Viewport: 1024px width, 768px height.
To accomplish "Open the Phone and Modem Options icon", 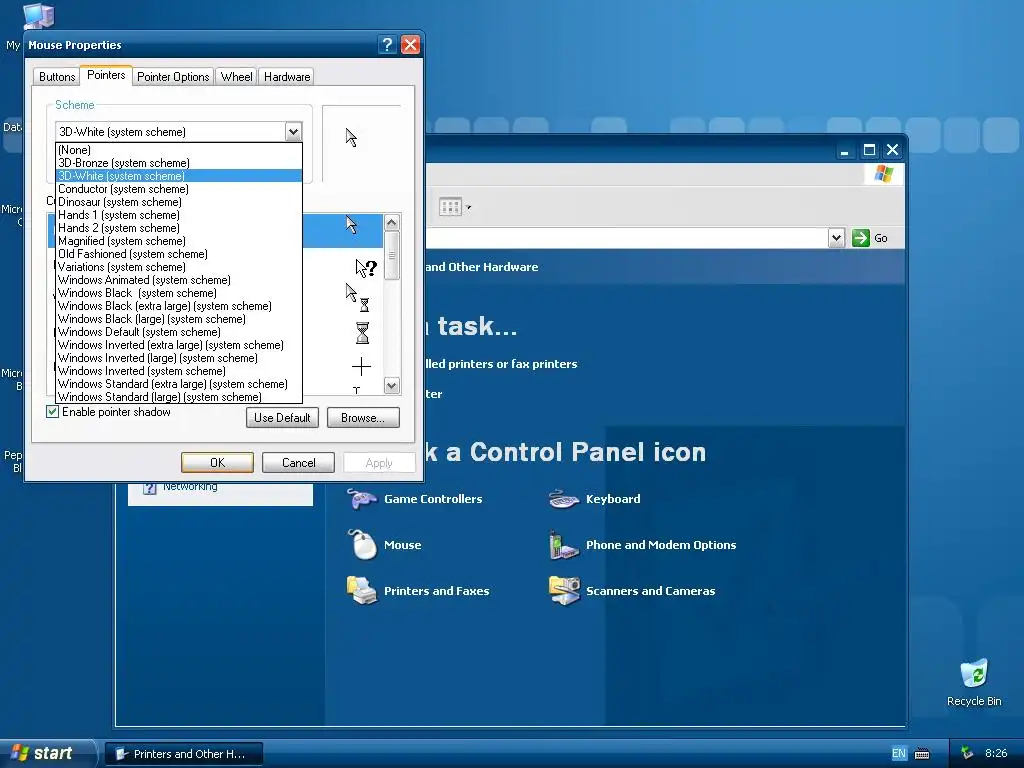I will point(564,545).
